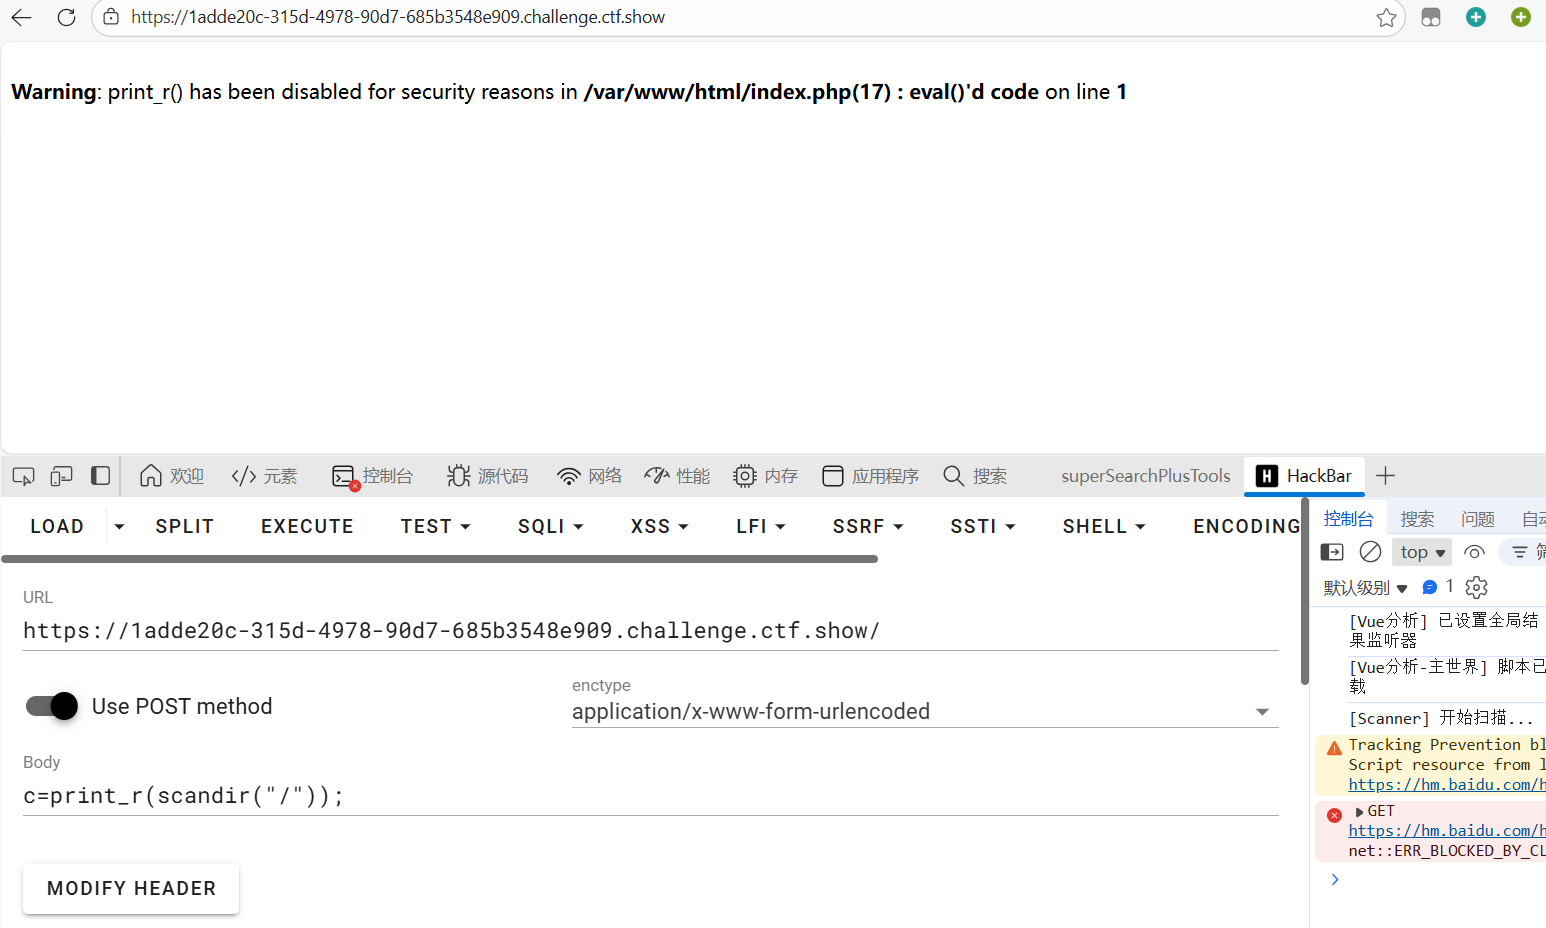Open the enctype combo box

click(x=925, y=711)
